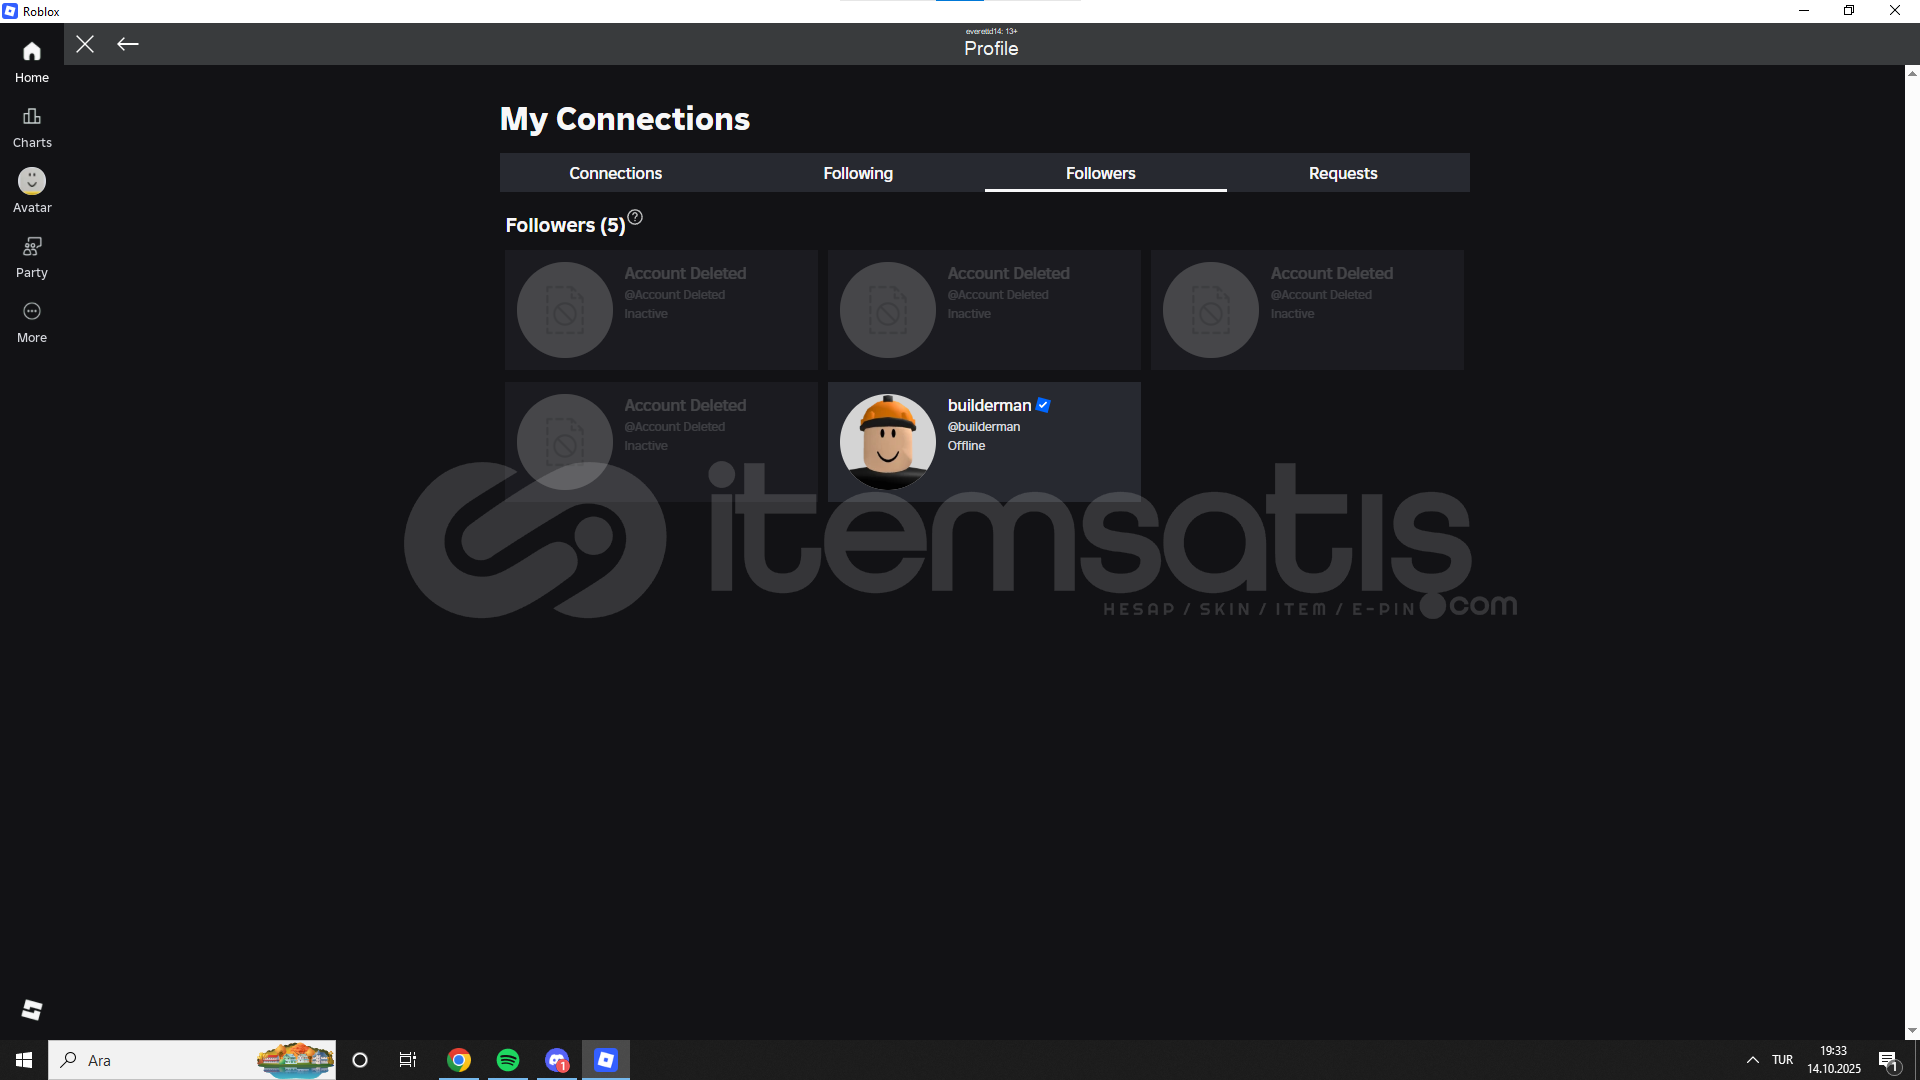Click the back arrow in top bar
The width and height of the screenshot is (1920, 1080).
point(128,44)
